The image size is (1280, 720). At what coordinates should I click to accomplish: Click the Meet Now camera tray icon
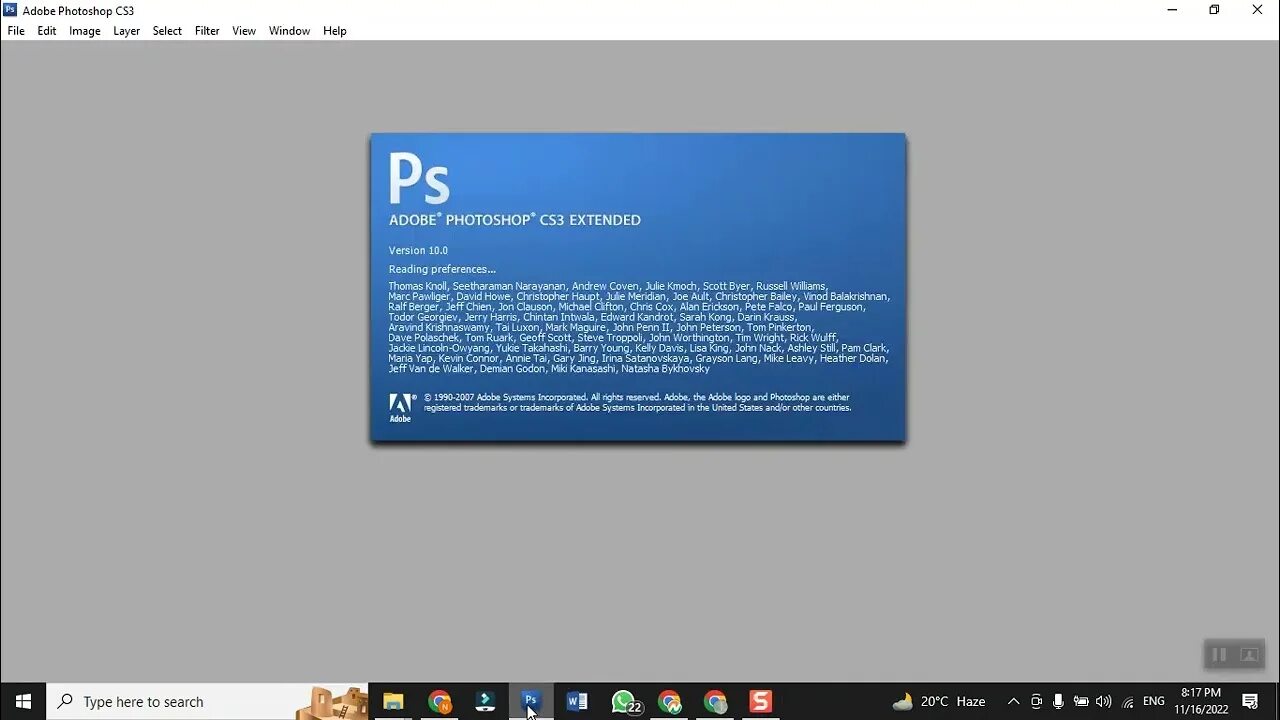[x=1036, y=702]
